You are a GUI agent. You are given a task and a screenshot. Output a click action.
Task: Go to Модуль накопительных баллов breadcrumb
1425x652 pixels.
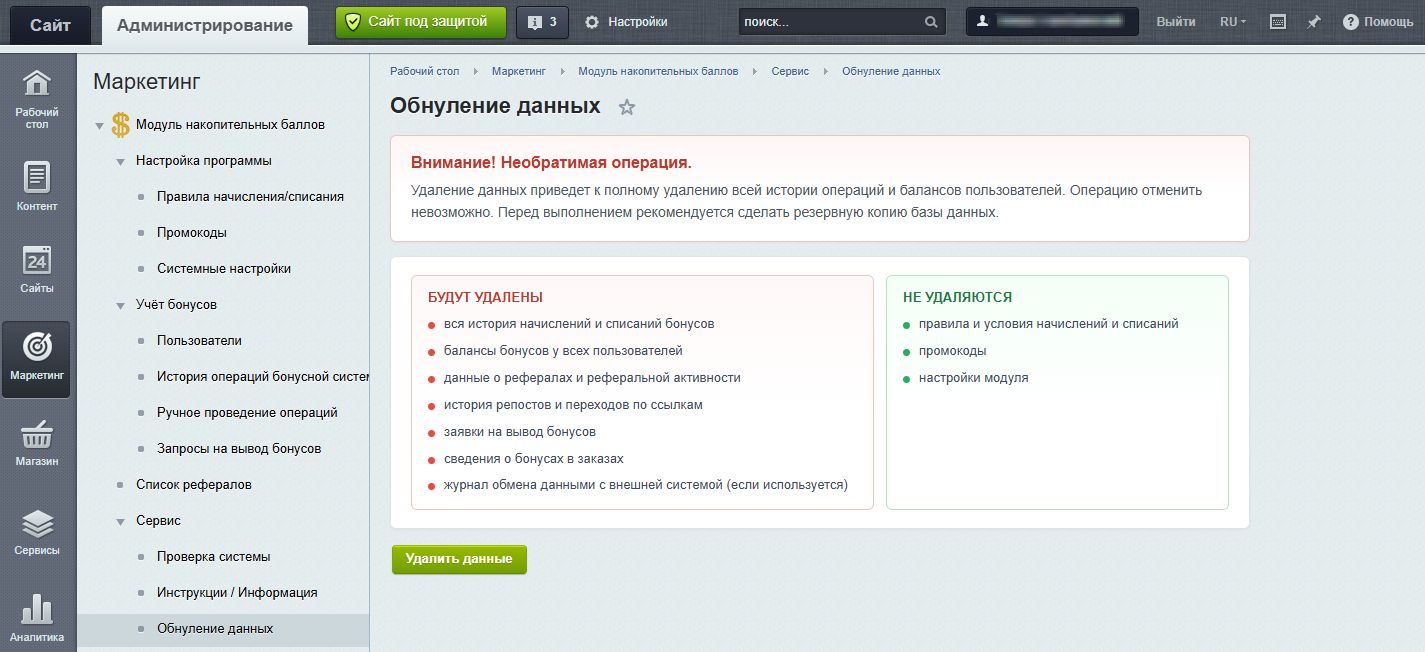658,71
